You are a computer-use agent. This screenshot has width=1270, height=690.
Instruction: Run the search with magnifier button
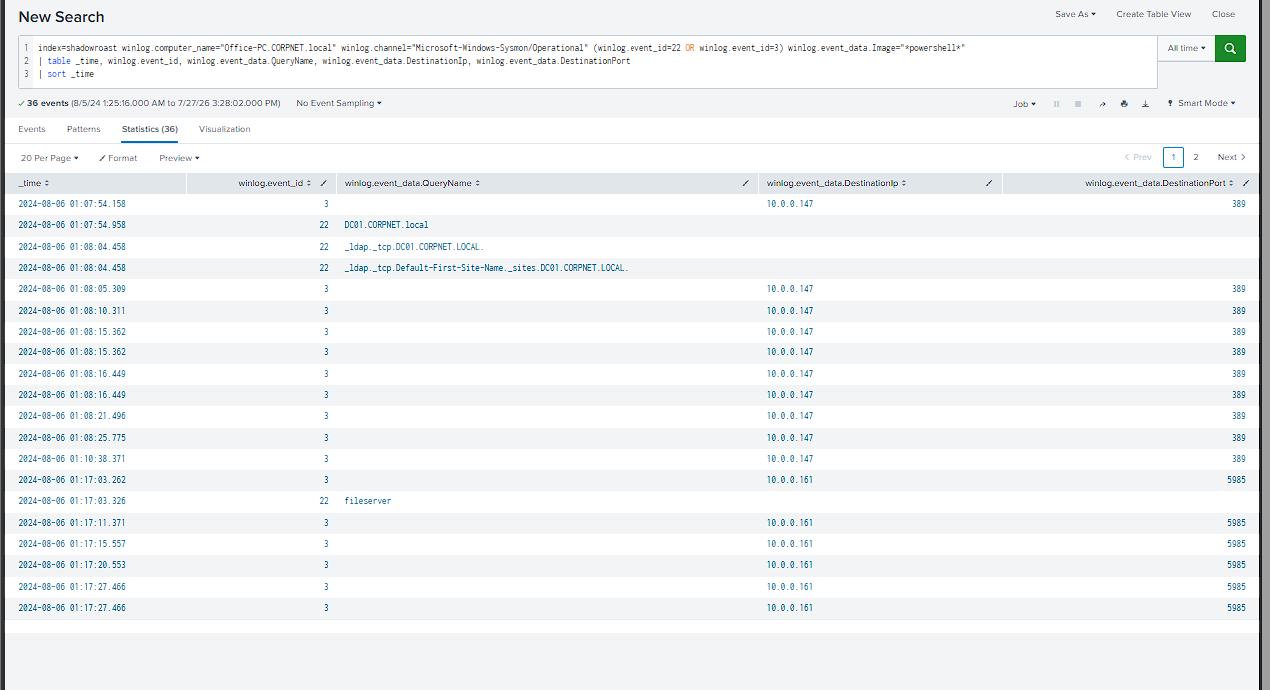point(1230,48)
